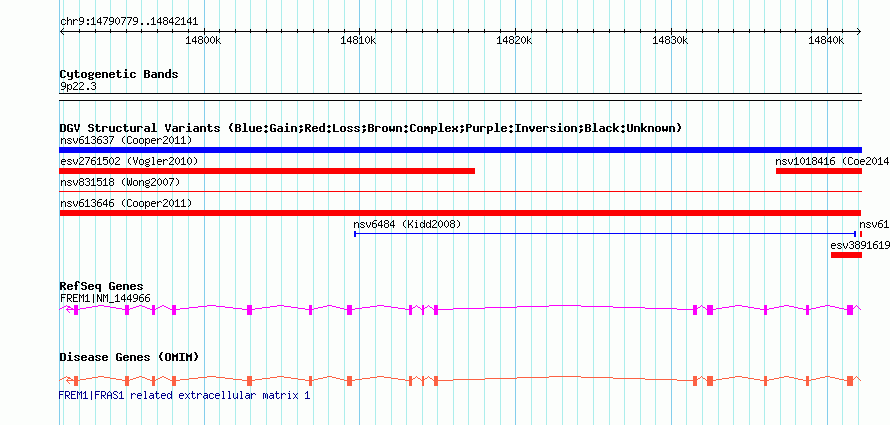The height and width of the screenshot is (425, 890).
Task: Click the nsv1018416 red loss bar
Action: [x=818, y=171]
